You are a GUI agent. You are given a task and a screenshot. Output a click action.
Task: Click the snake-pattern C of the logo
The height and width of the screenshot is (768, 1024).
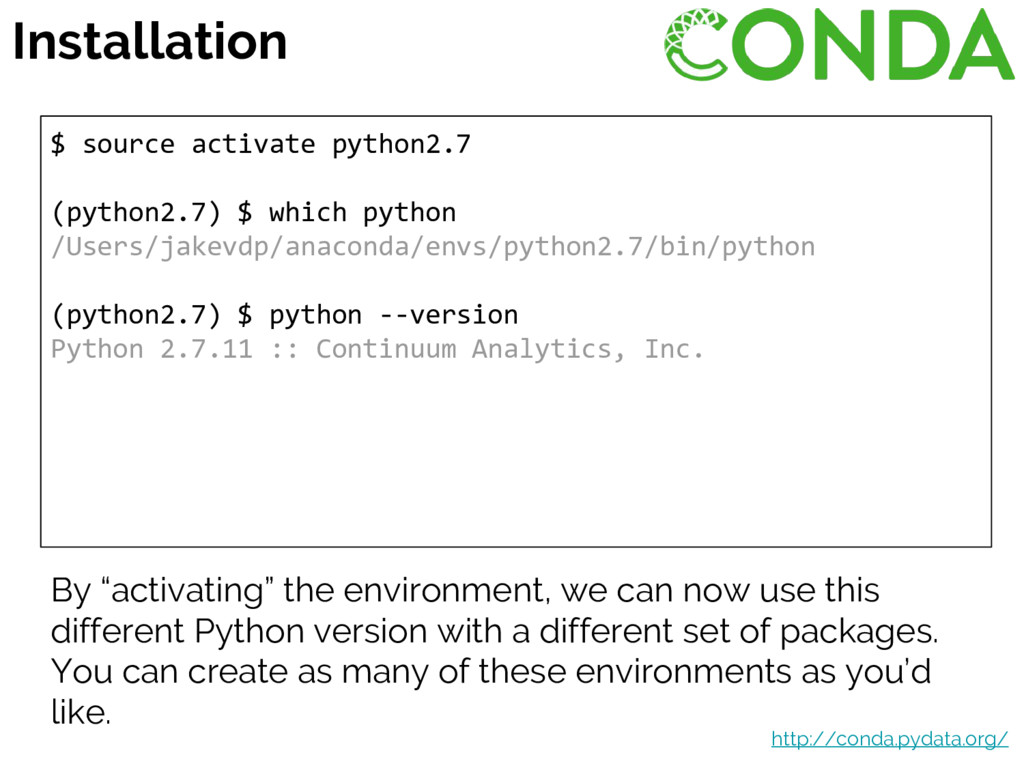click(x=697, y=44)
